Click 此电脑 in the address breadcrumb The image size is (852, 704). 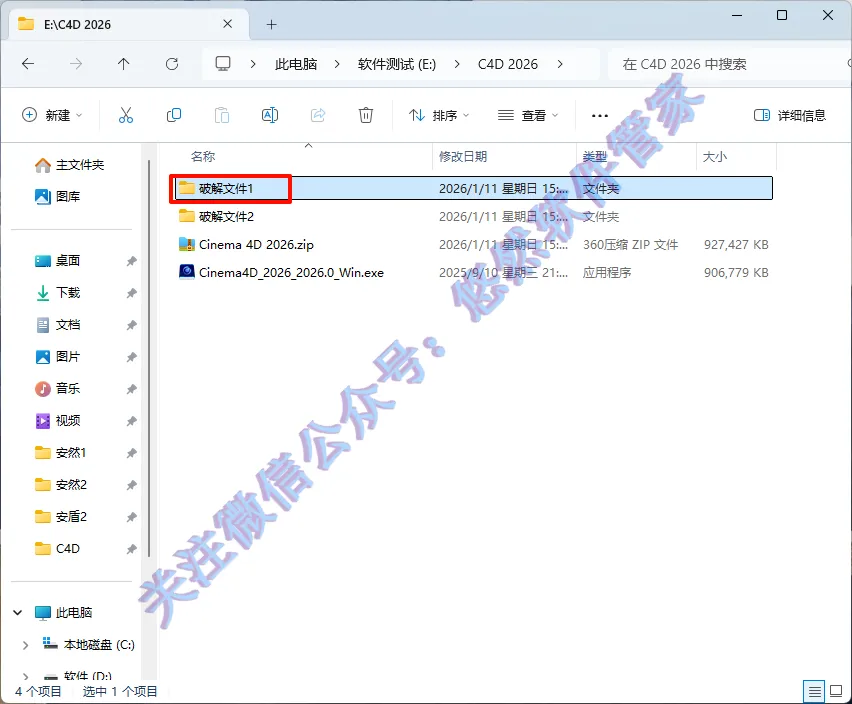click(x=296, y=64)
